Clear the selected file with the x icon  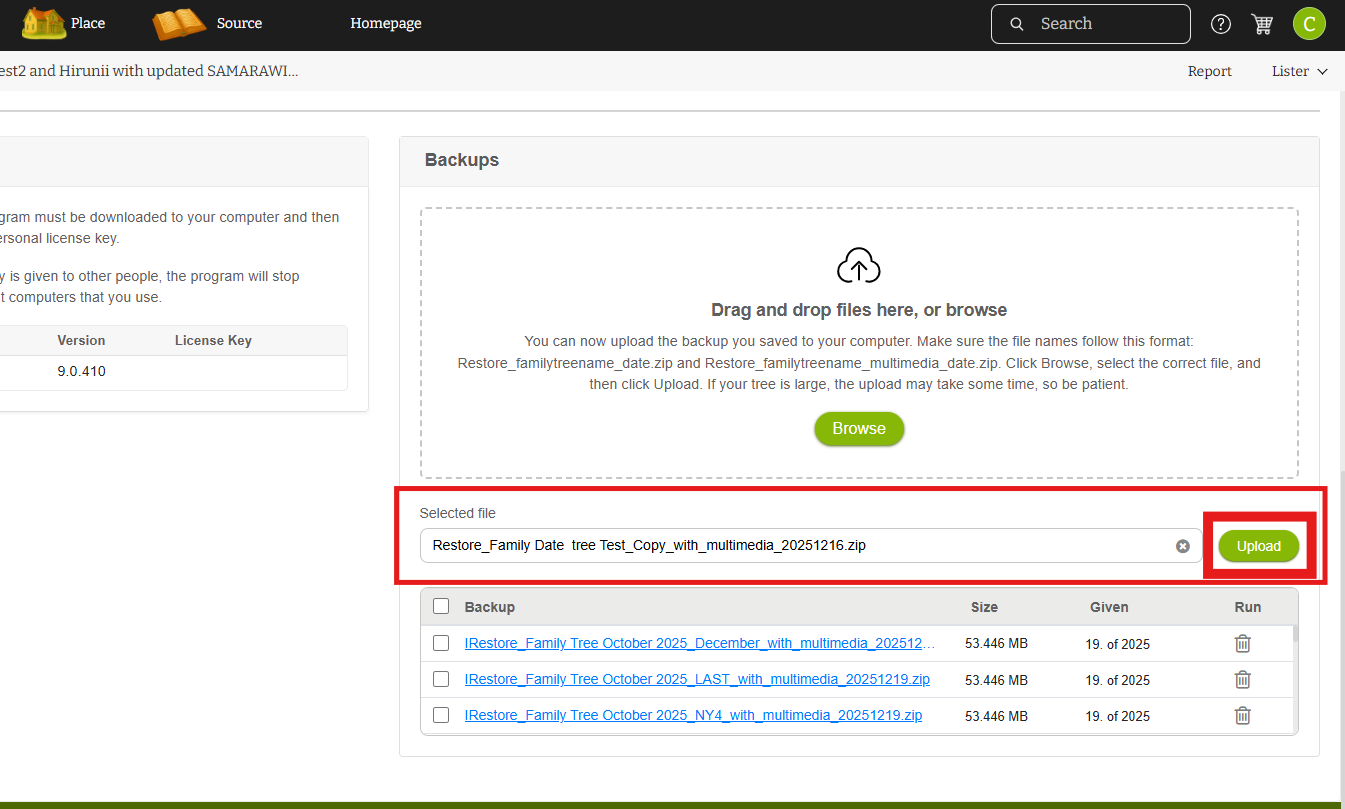(1182, 546)
